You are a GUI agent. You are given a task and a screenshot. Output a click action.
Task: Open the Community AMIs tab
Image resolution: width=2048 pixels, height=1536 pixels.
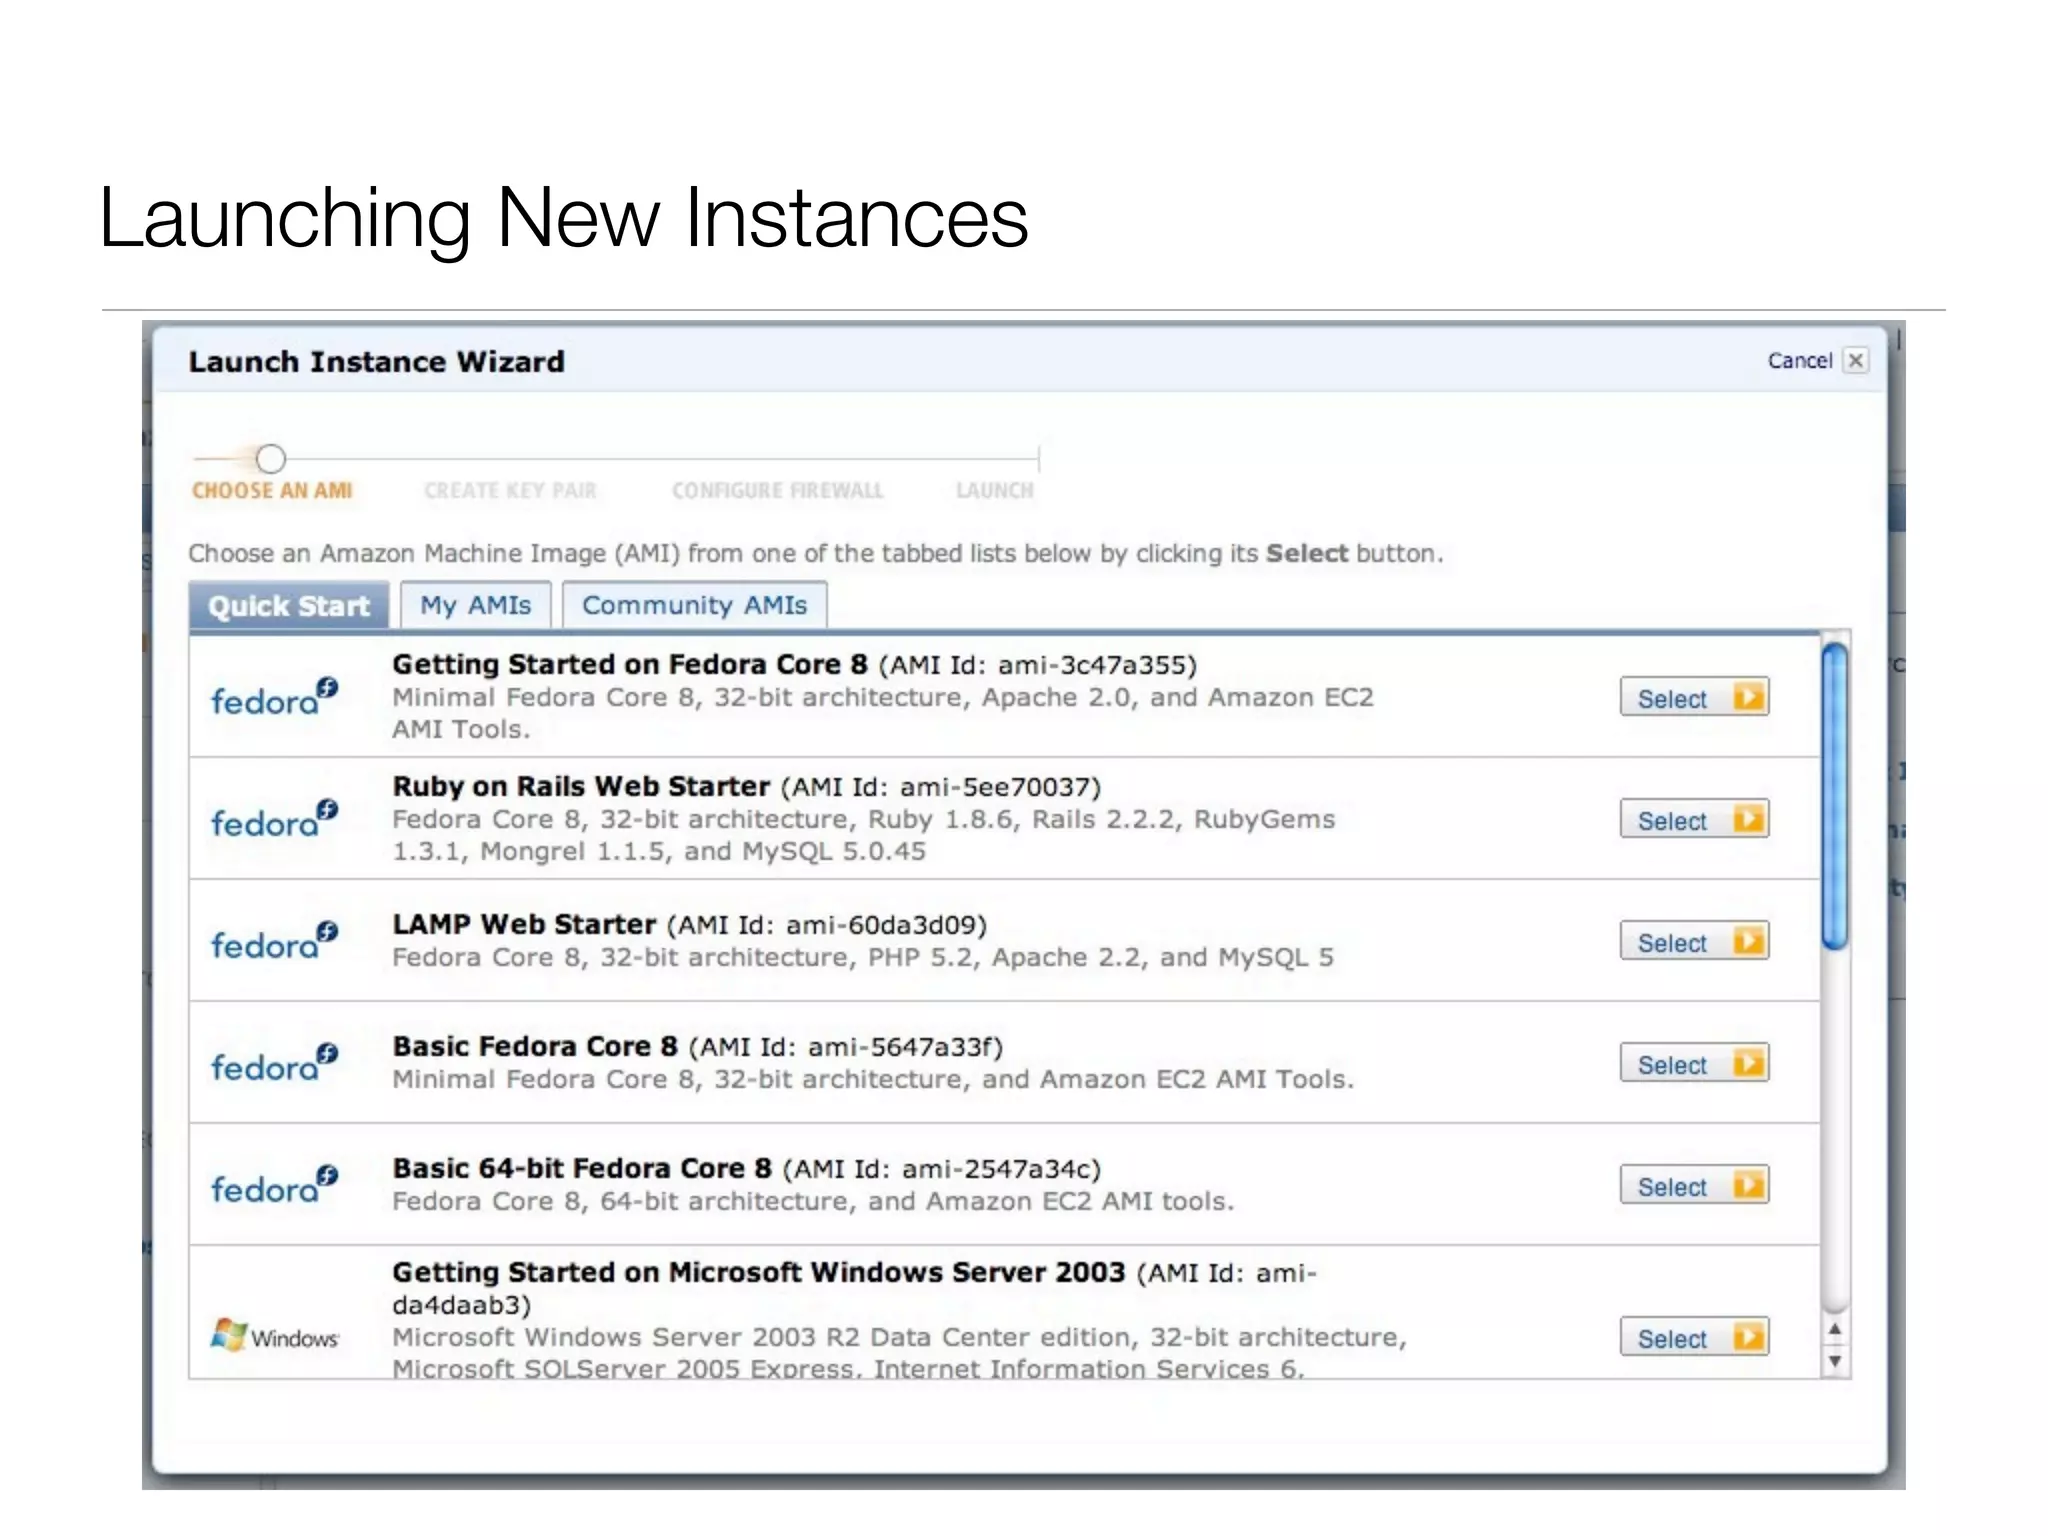coord(694,605)
